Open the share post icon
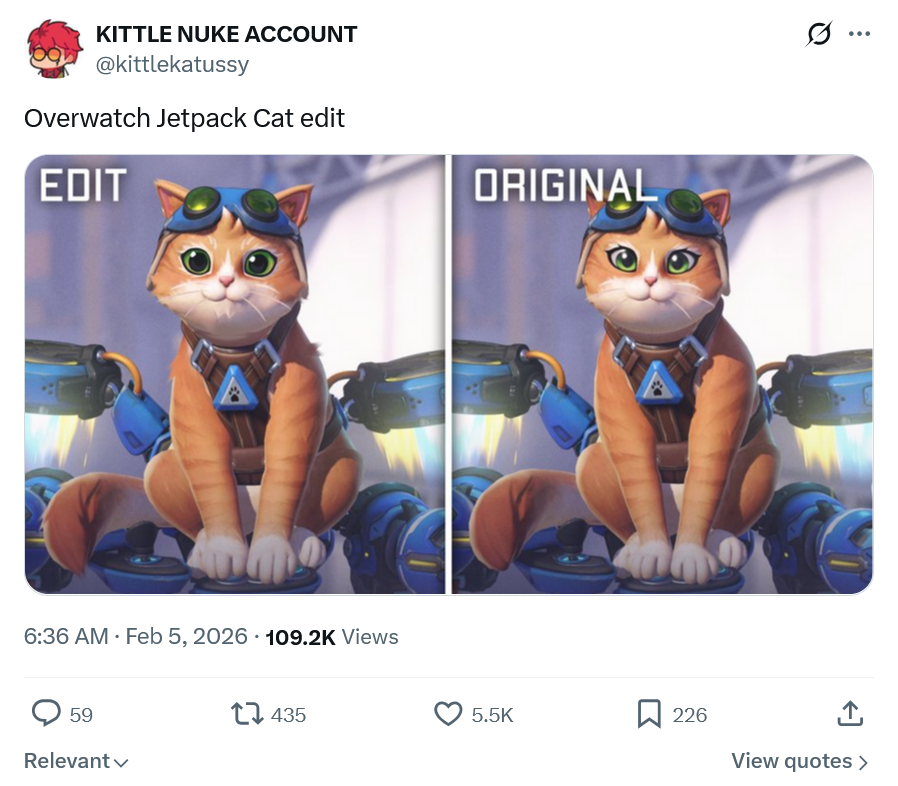Image resolution: width=898 pixels, height=786 pixels. point(848,713)
